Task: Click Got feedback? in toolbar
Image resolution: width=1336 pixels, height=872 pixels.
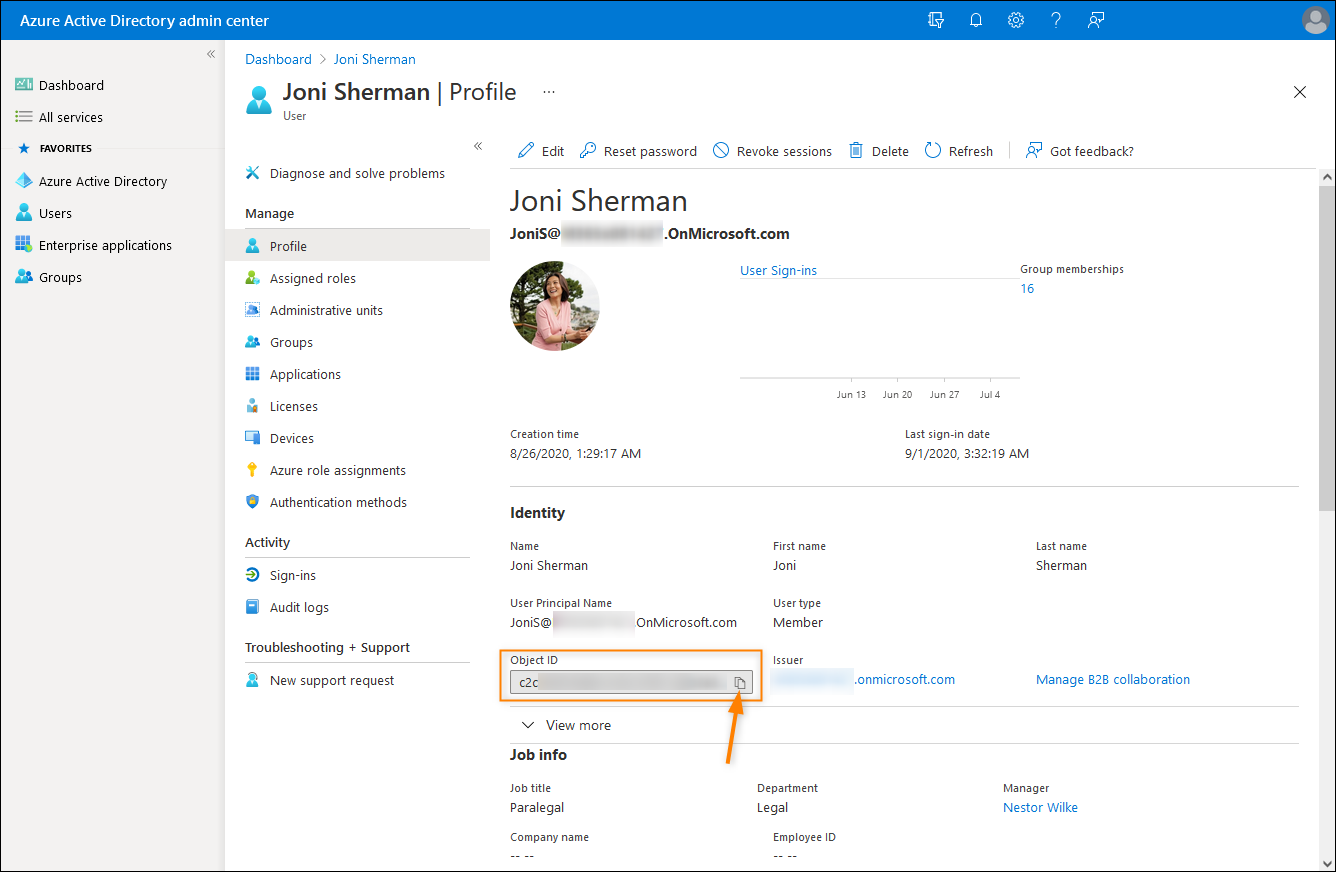Action: (1080, 151)
